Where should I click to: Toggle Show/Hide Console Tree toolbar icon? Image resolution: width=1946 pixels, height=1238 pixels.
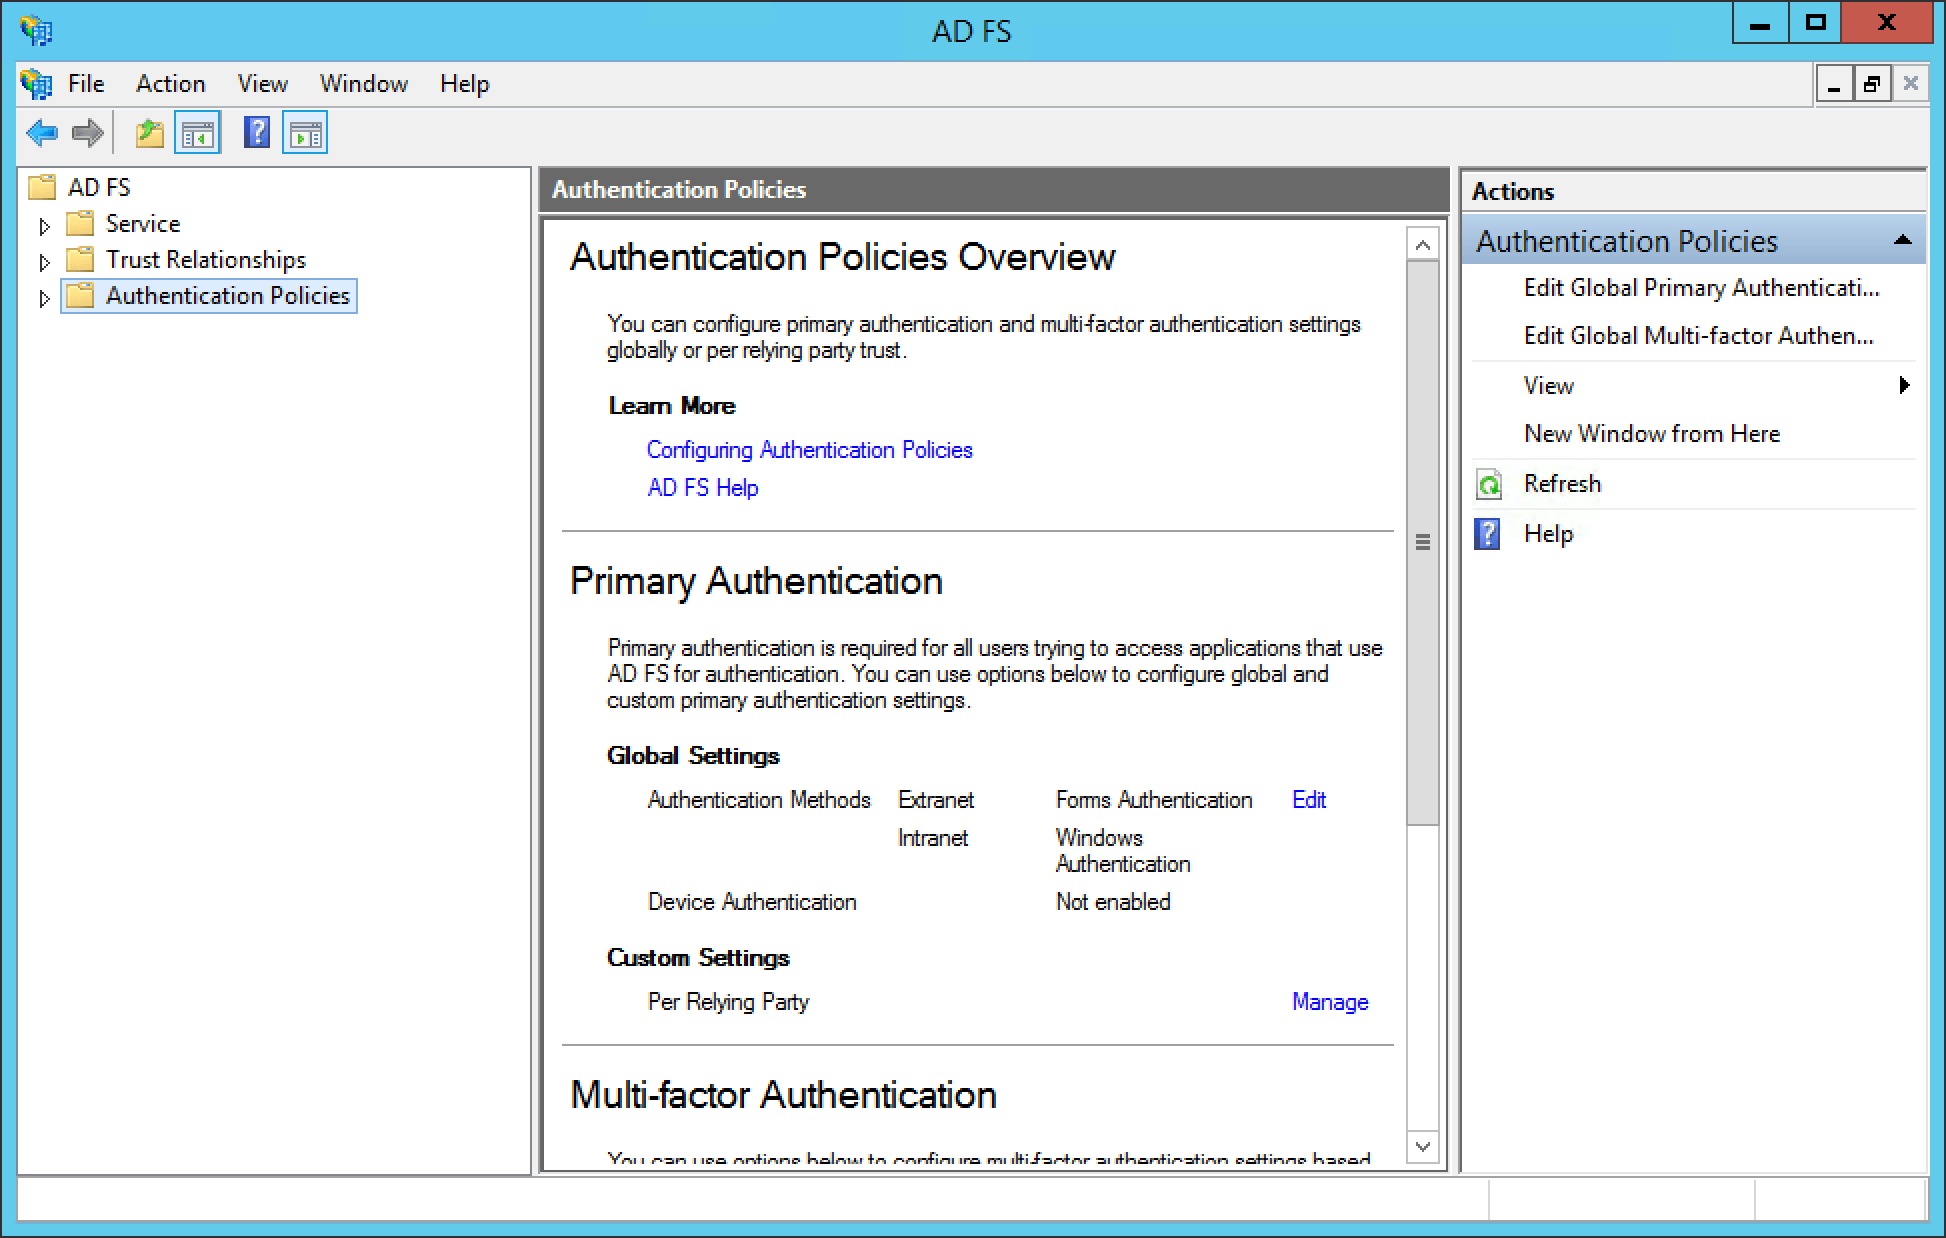(197, 133)
